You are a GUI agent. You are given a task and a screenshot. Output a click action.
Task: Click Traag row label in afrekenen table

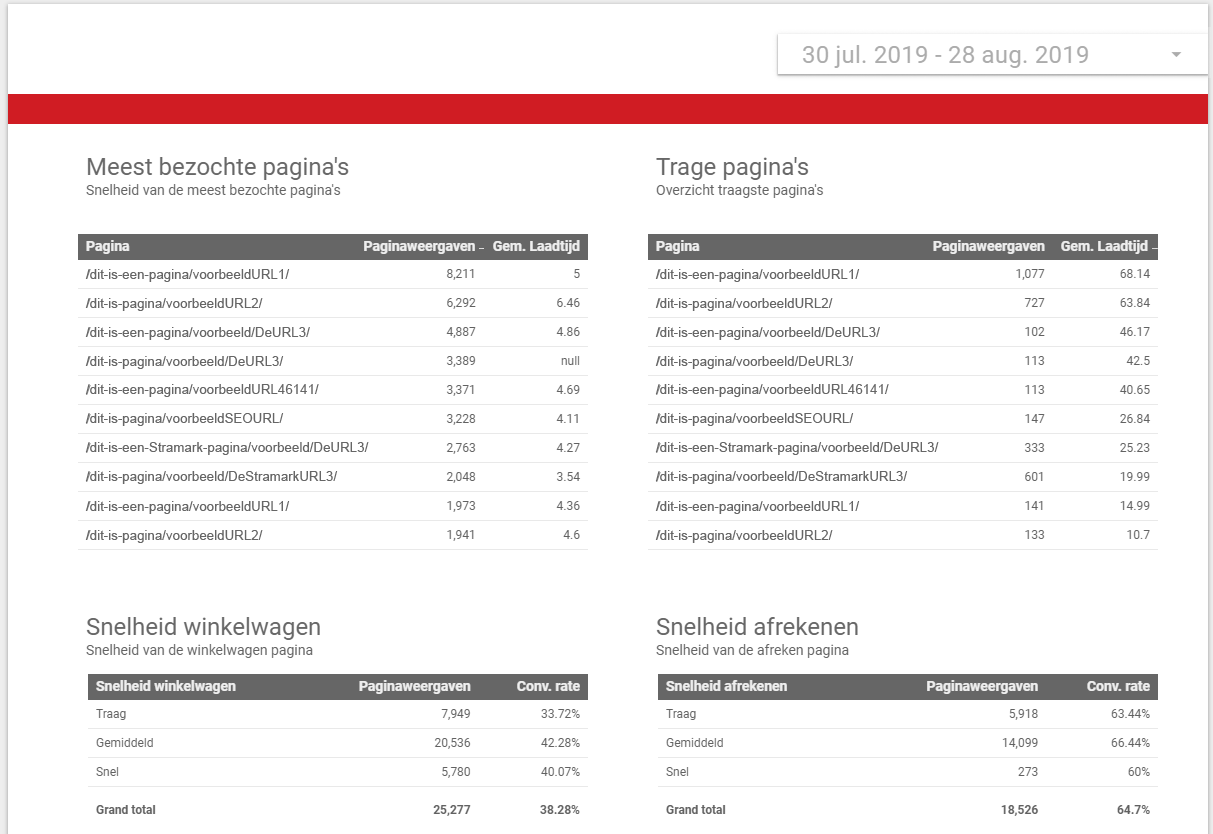click(x=681, y=714)
